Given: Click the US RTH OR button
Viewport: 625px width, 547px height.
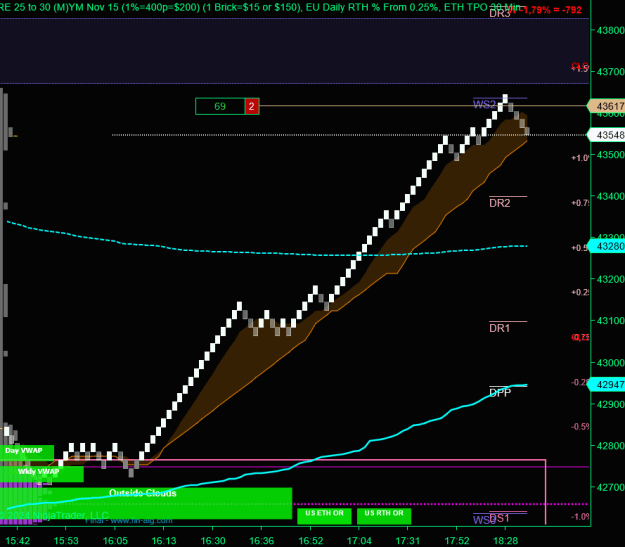Looking at the screenshot, I should point(384,516).
